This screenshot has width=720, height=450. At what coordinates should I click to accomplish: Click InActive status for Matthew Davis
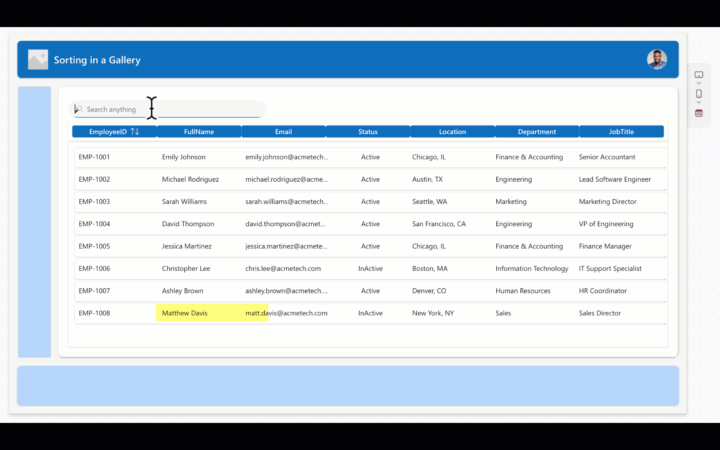tap(370, 313)
